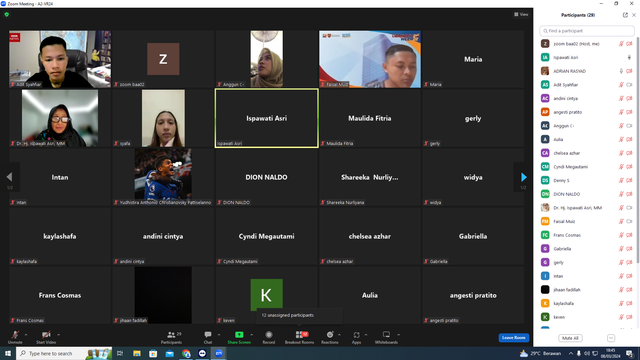Image resolution: width=640 pixels, height=360 pixels.
Task: Open Microsoft Store from taskbar
Action: (x=153, y=353)
